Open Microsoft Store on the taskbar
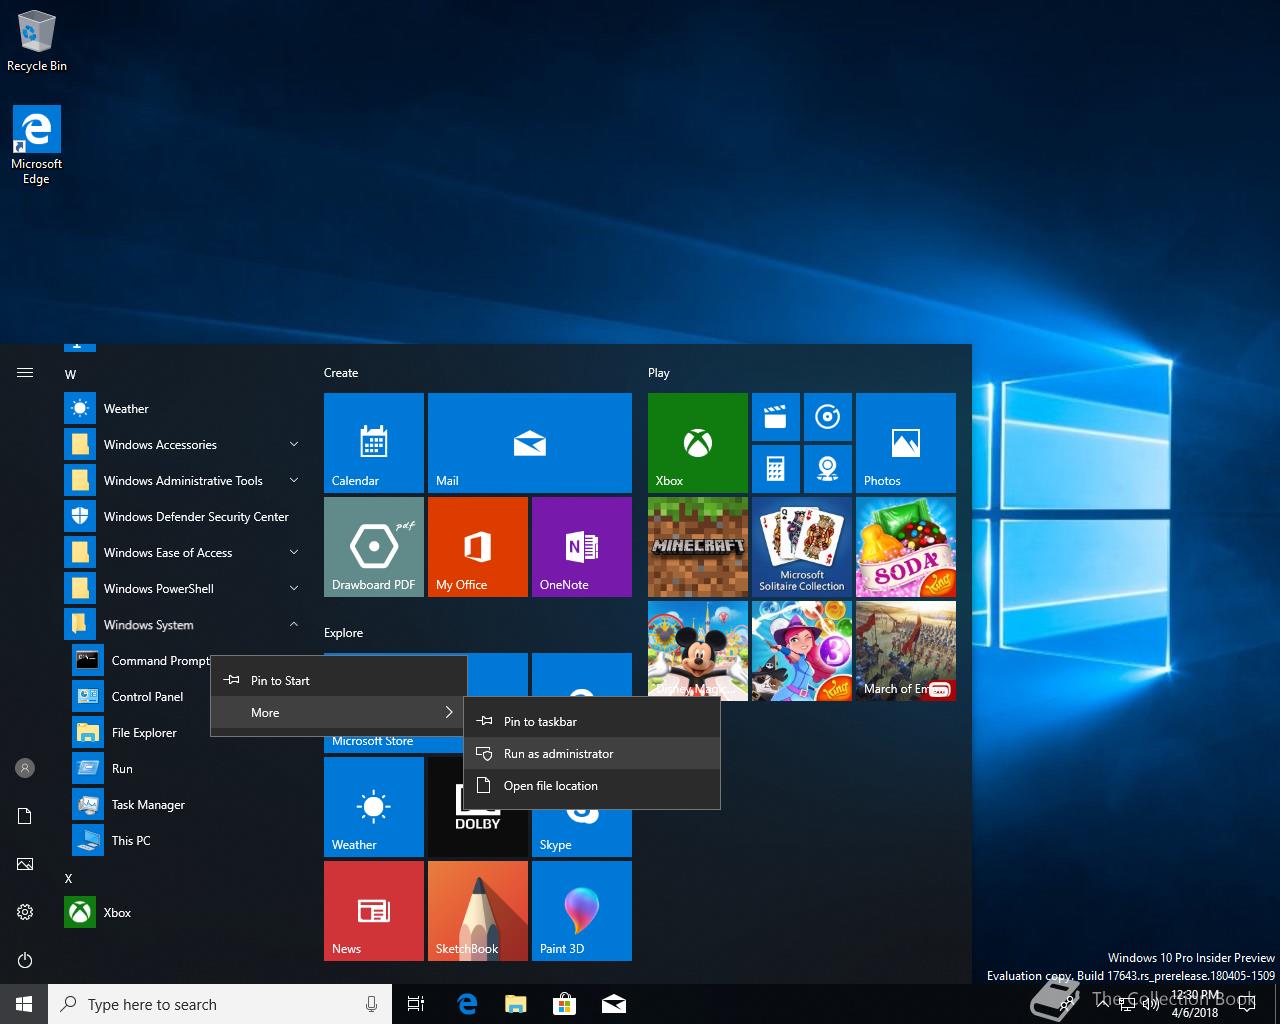This screenshot has width=1280, height=1024. pyautogui.click(x=565, y=1004)
